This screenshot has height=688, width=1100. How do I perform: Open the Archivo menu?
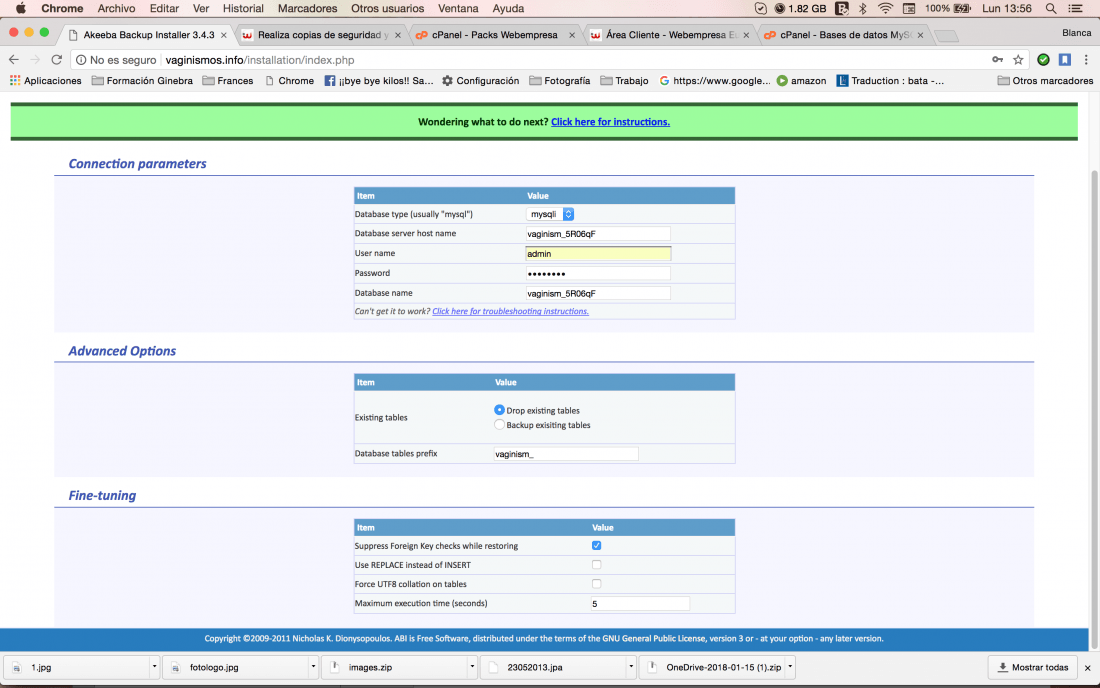click(x=116, y=8)
